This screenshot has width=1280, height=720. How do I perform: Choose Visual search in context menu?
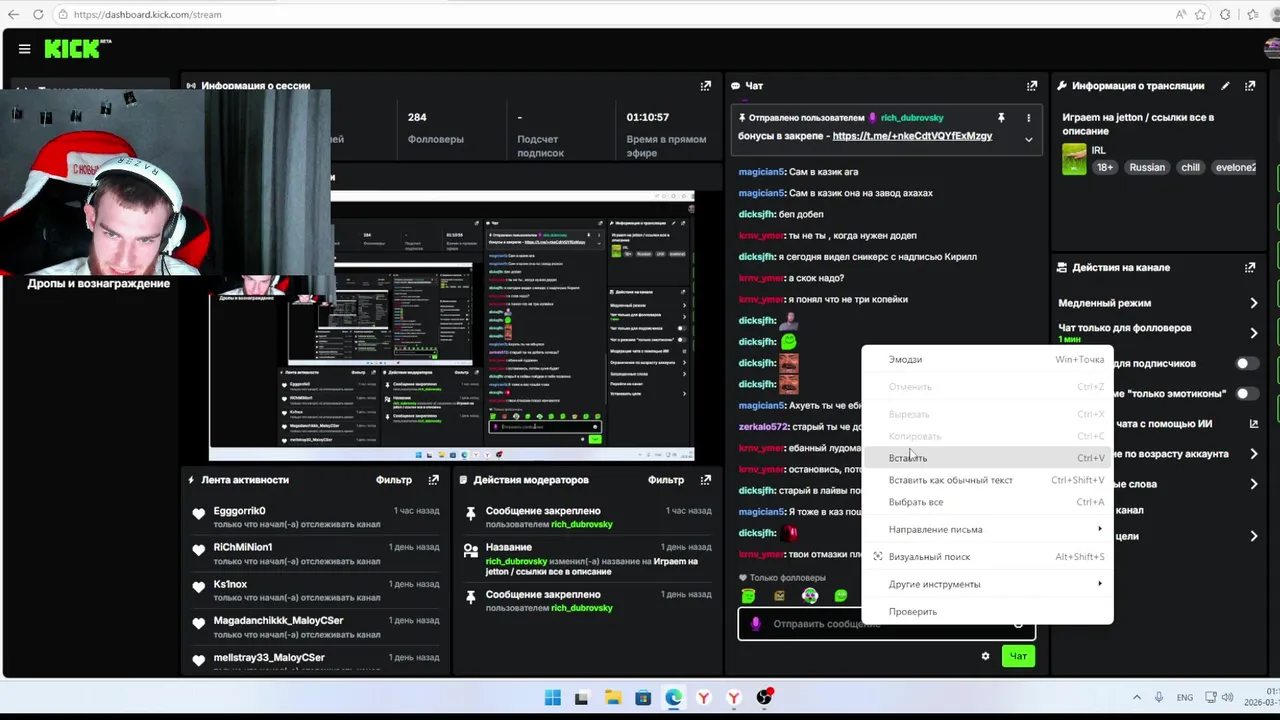[x=987, y=557]
